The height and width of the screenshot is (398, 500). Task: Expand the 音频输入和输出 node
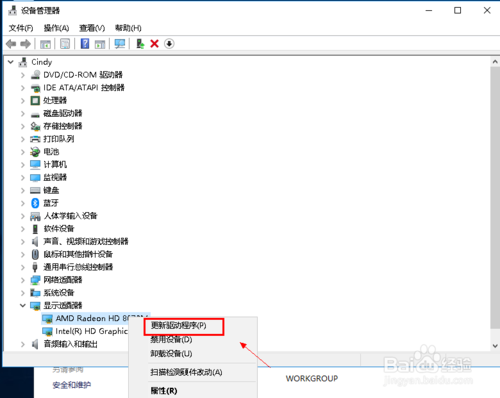[x=23, y=344]
